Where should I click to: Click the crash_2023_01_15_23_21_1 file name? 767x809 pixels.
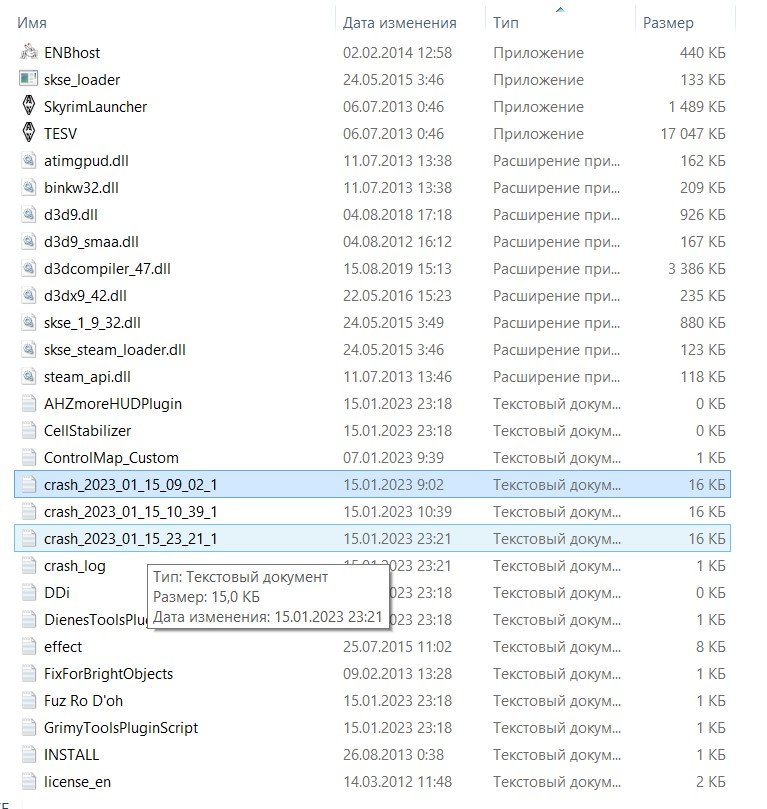(130, 538)
